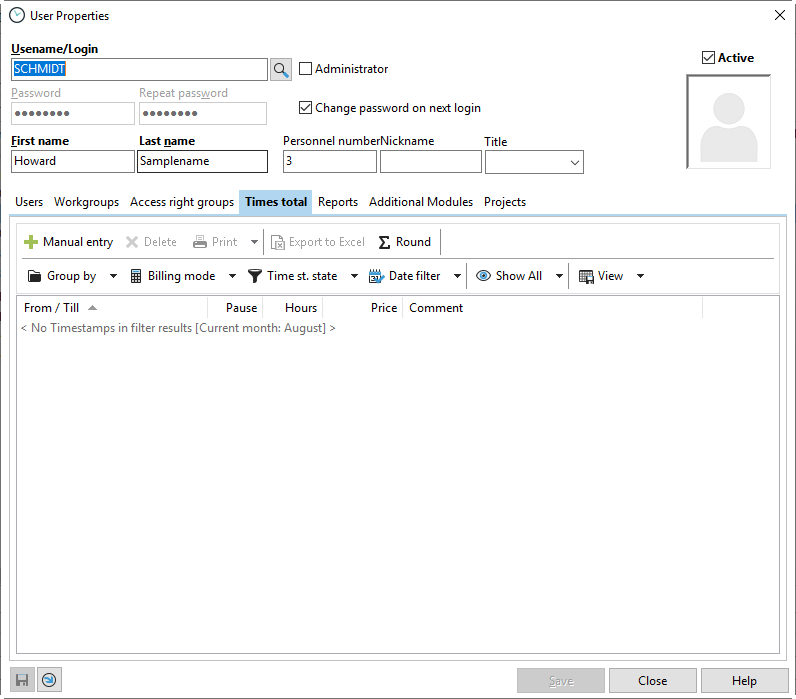Click the Billing mode calculator icon
This screenshot has width=796, height=699.
click(136, 276)
